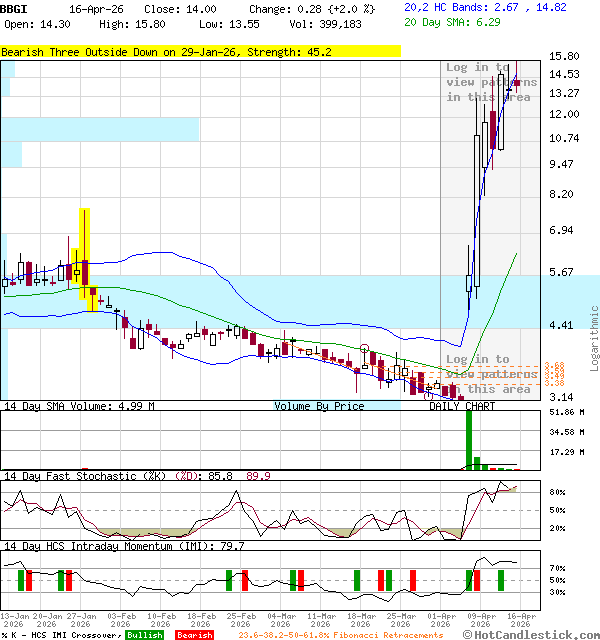Click the green Bullish legend box
Image resolution: width=600 pixels, height=640 pixels.
(x=145, y=635)
